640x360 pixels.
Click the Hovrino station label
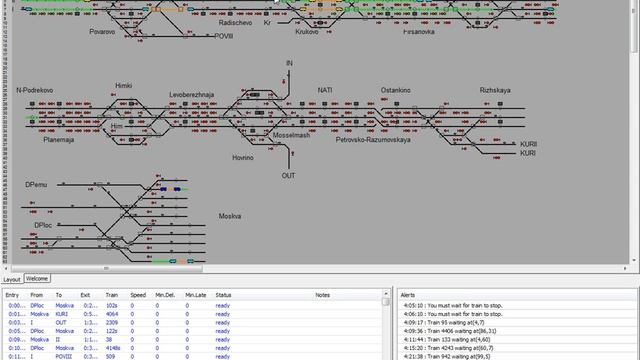pos(243,158)
